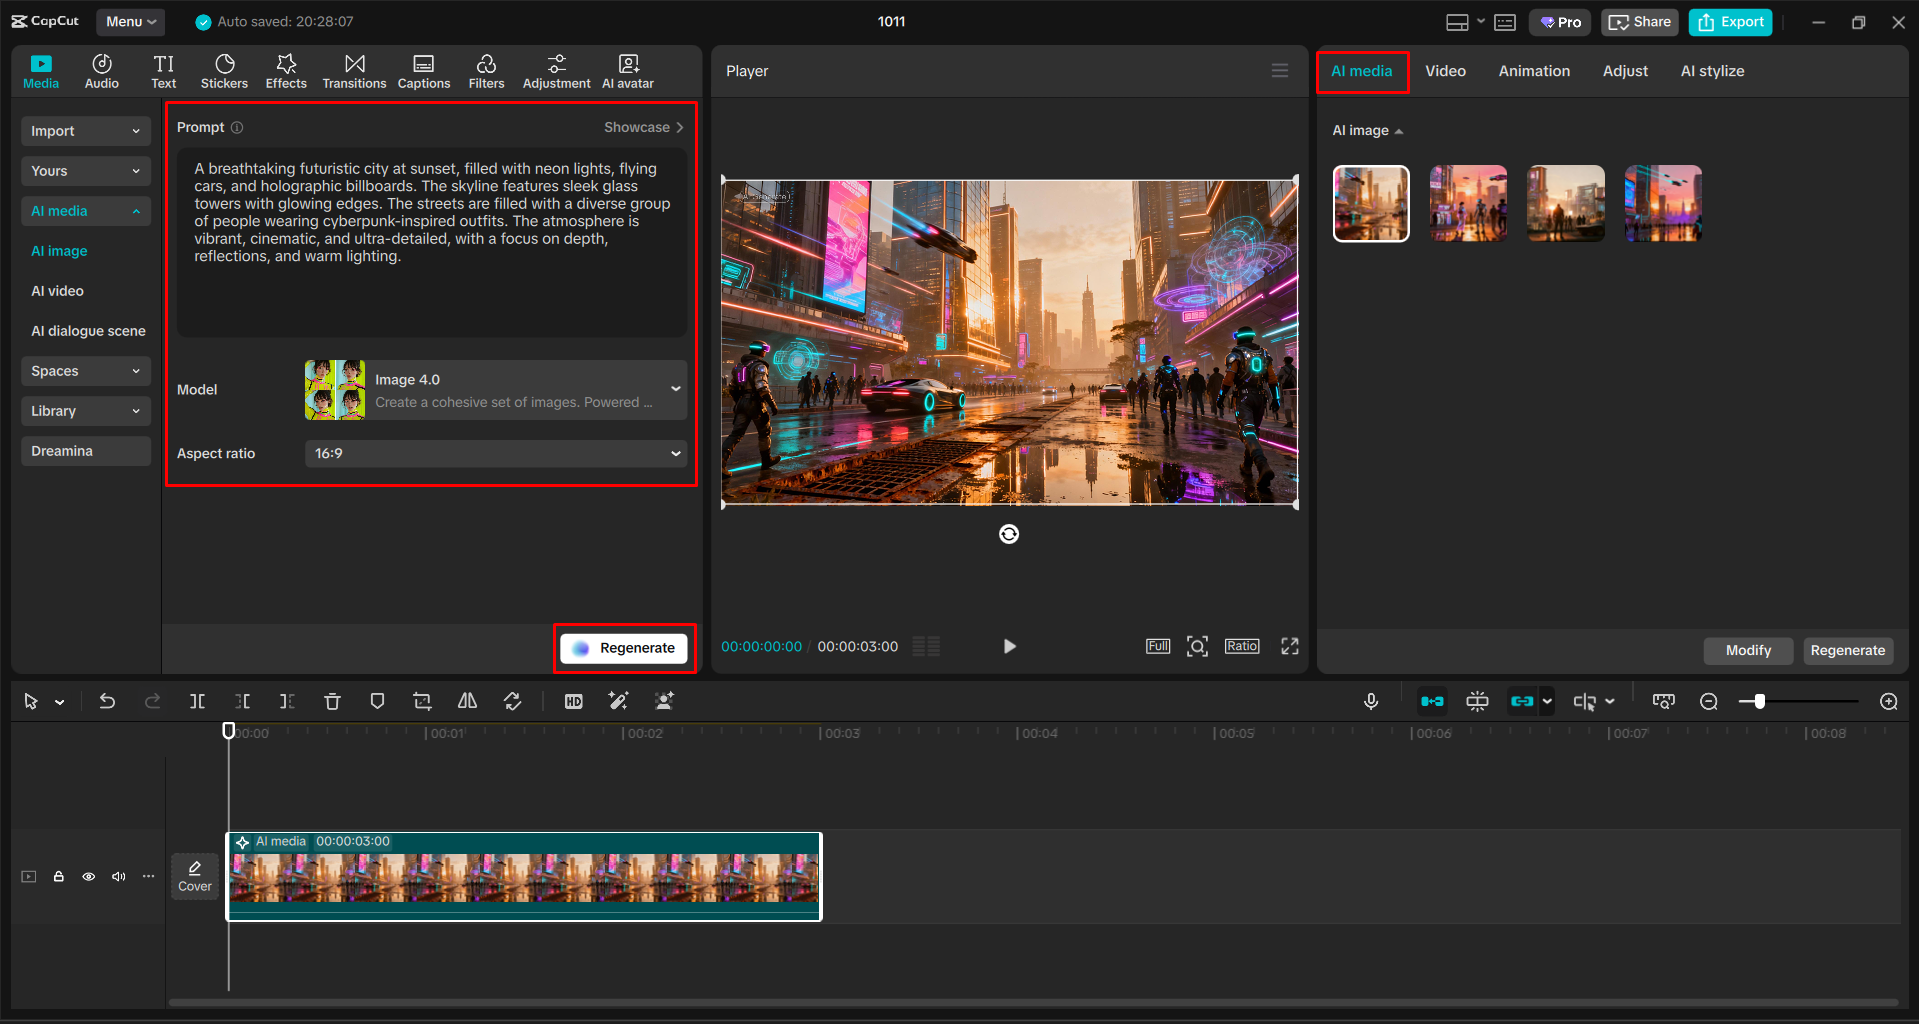This screenshot has width=1919, height=1024.
Task: Open the Showcase link in the Prompt panel
Action: 642,127
